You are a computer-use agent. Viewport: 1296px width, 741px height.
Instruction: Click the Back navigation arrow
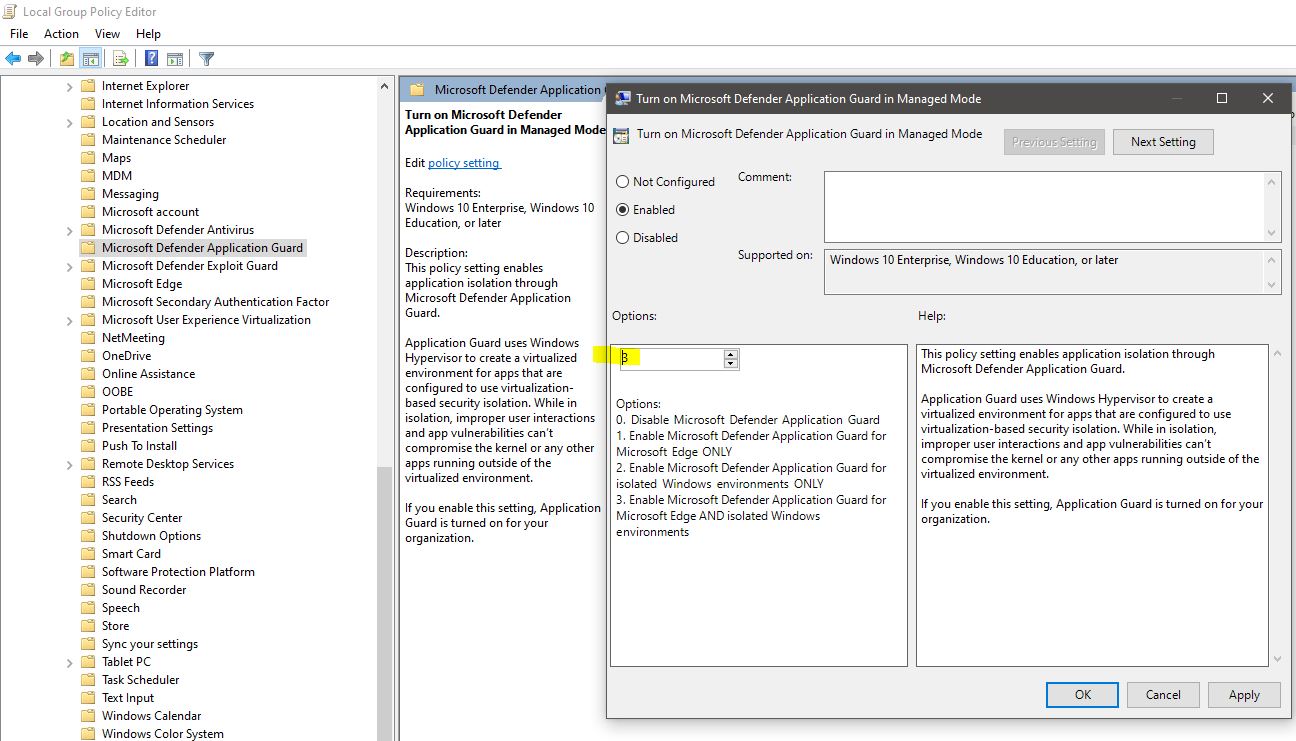(x=12, y=58)
